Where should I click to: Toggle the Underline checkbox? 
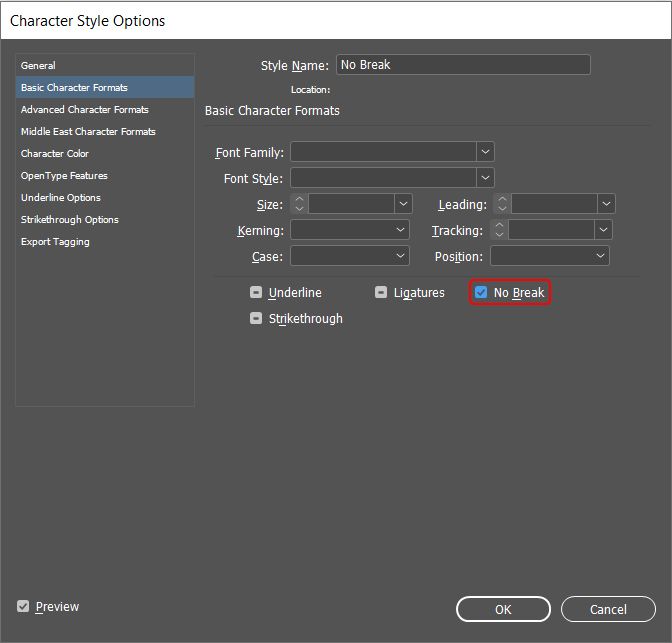pyautogui.click(x=256, y=292)
